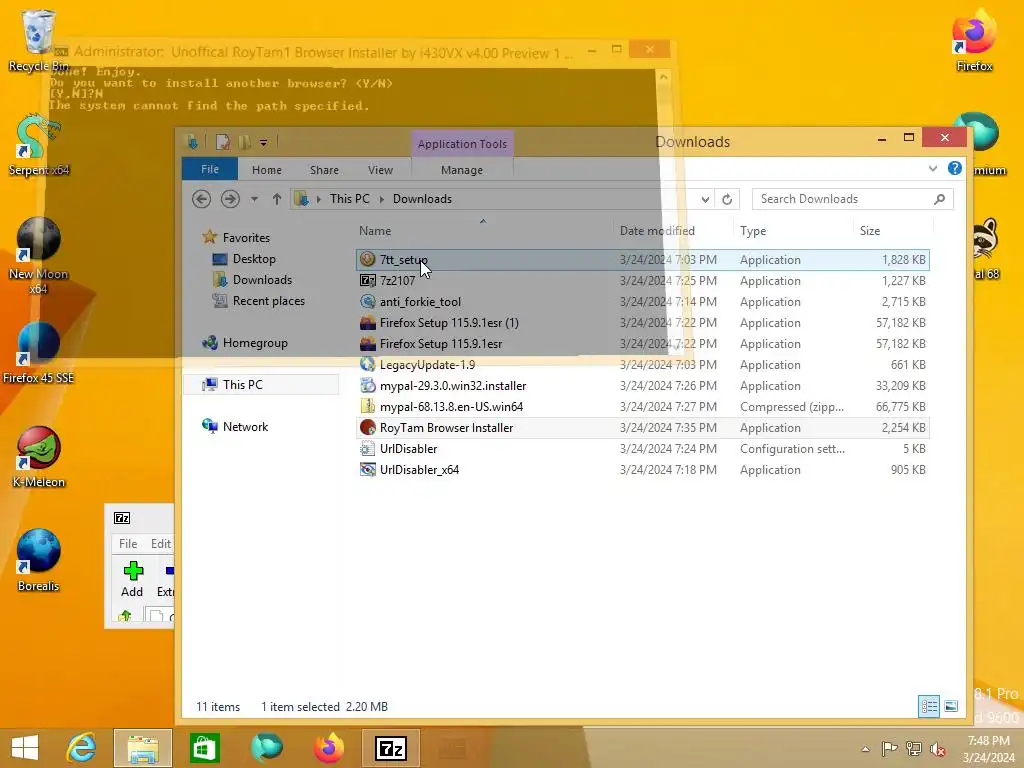Image resolution: width=1024 pixels, height=768 pixels.
Task: Open the Home ribbon tab
Action: pos(266,170)
